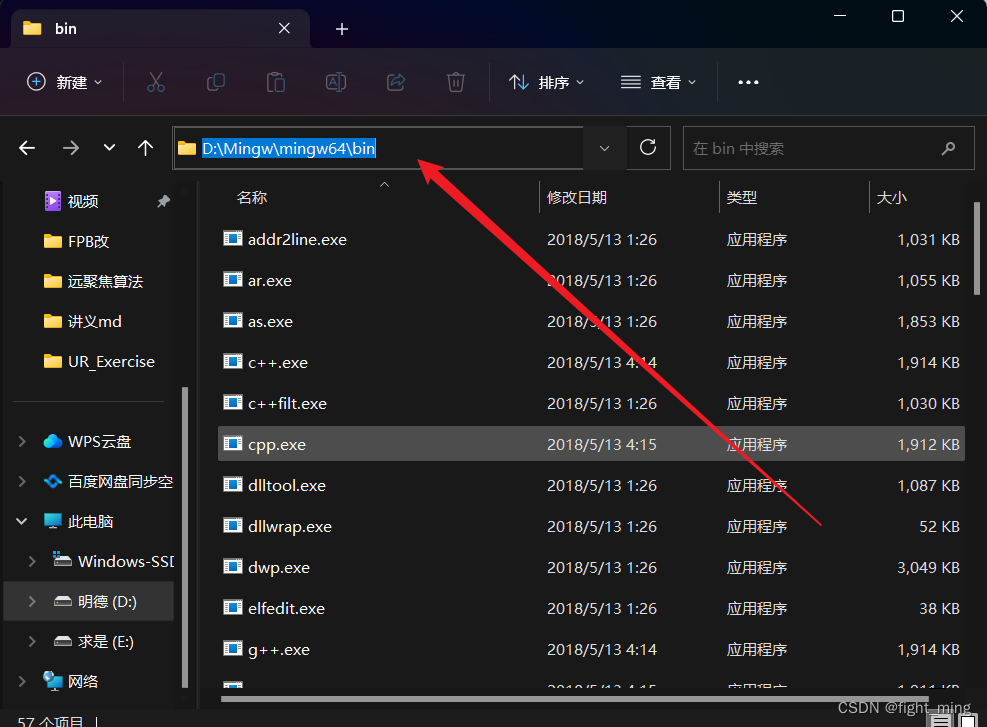Go back with the left arrow

click(x=27, y=148)
